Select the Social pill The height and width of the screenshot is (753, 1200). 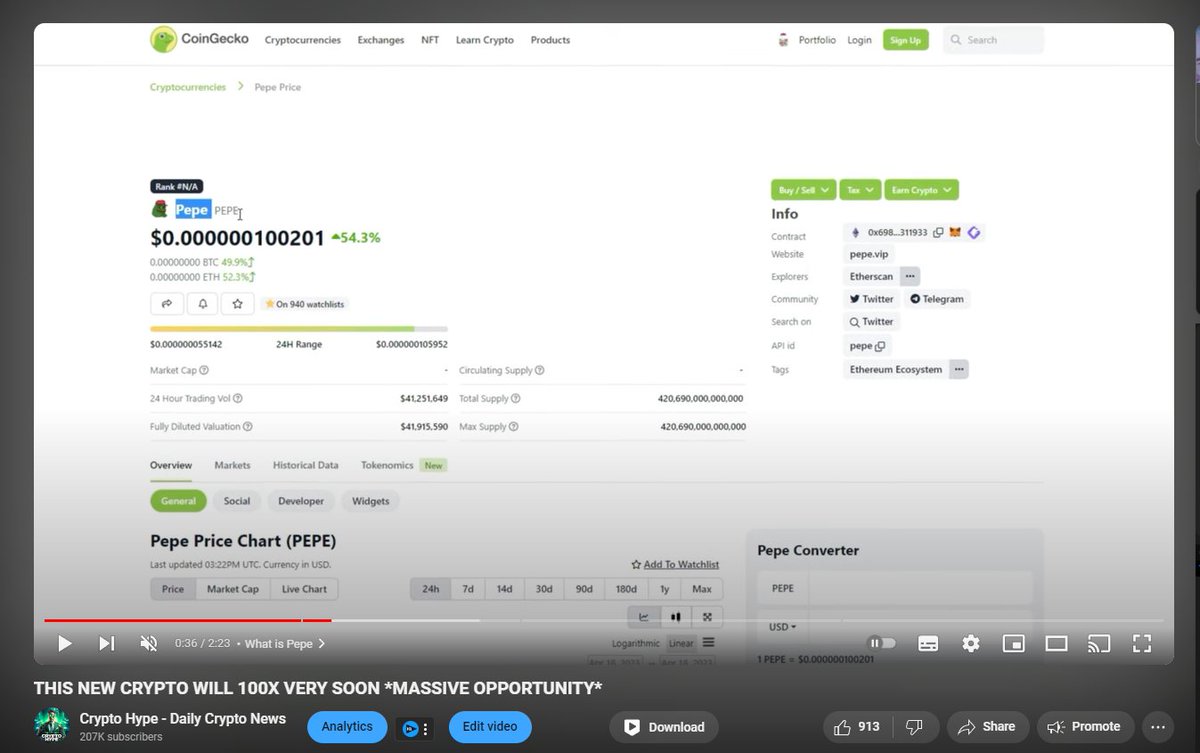pos(237,501)
